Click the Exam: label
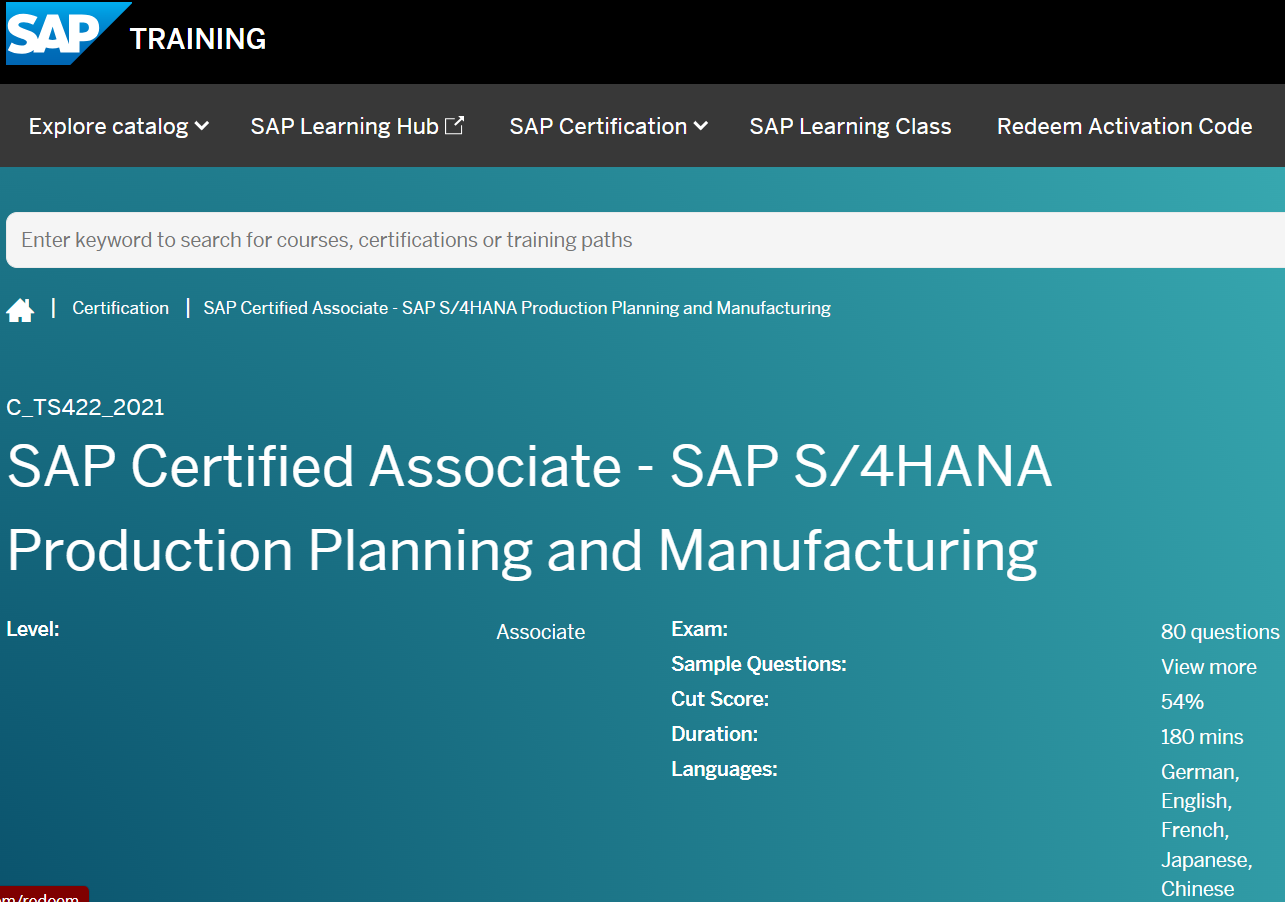 (x=699, y=629)
